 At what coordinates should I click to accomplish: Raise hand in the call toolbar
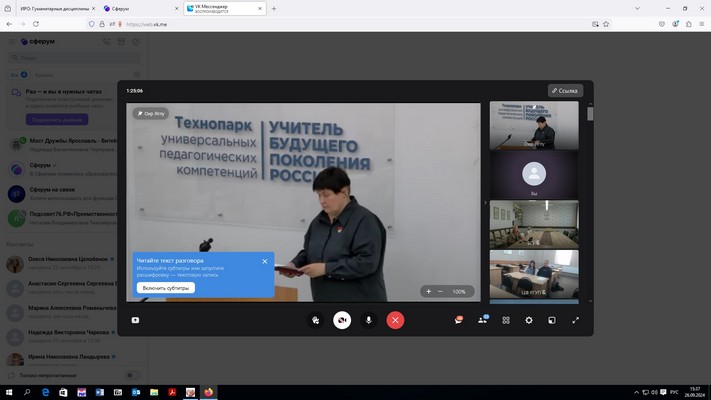(x=316, y=320)
